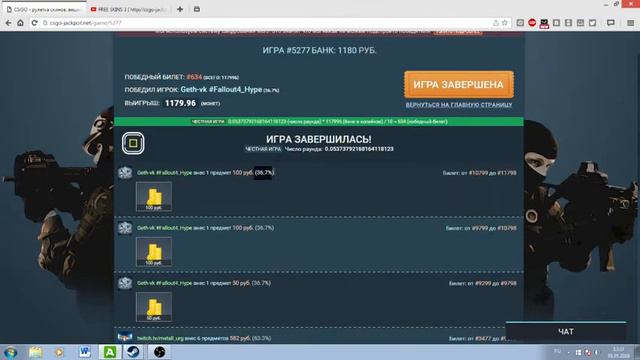Click the square stop icon beside ИГРА ЗАВЕРШИЛАСЬ
The width and height of the screenshot is (640, 360).
pyautogui.click(x=133, y=143)
